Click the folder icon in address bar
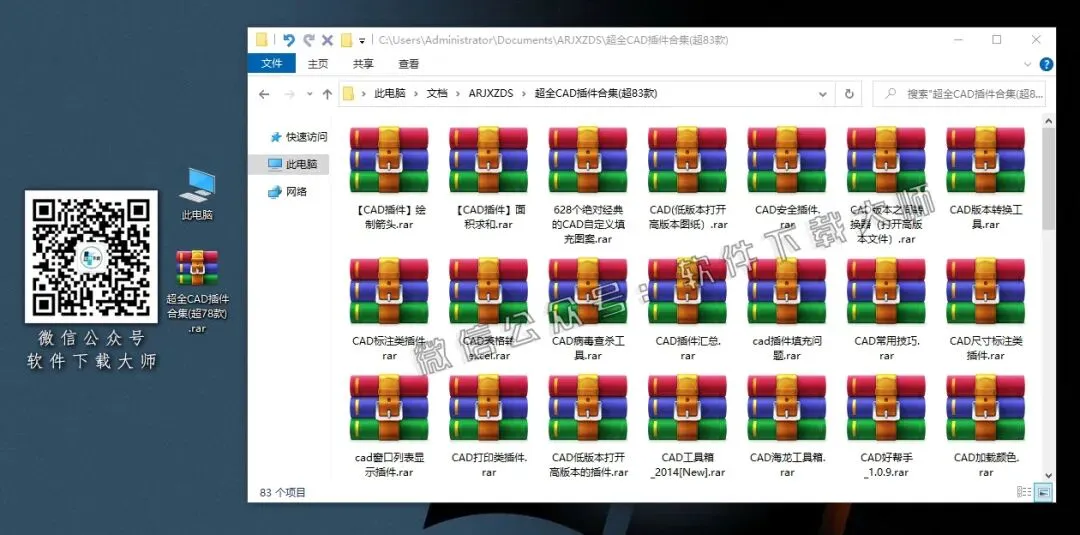 (348, 94)
